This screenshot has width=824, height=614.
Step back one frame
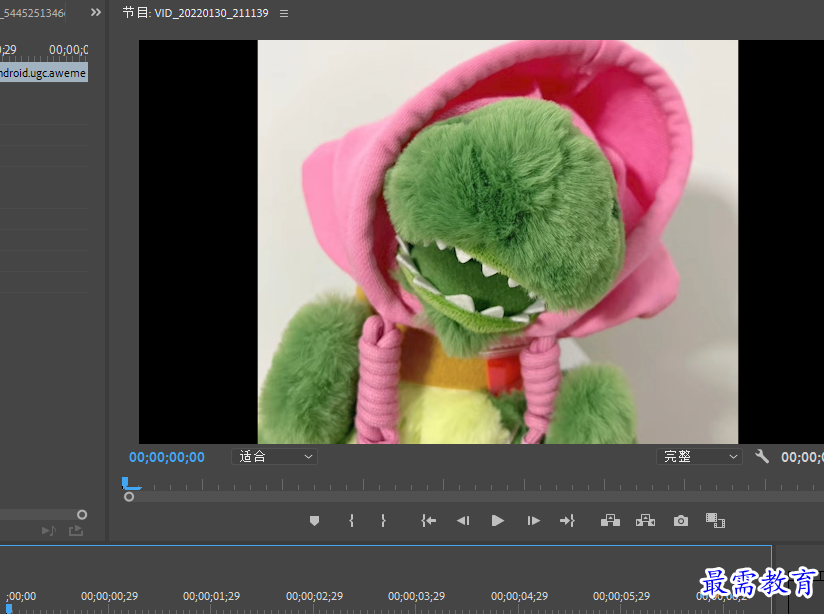pyautogui.click(x=463, y=521)
